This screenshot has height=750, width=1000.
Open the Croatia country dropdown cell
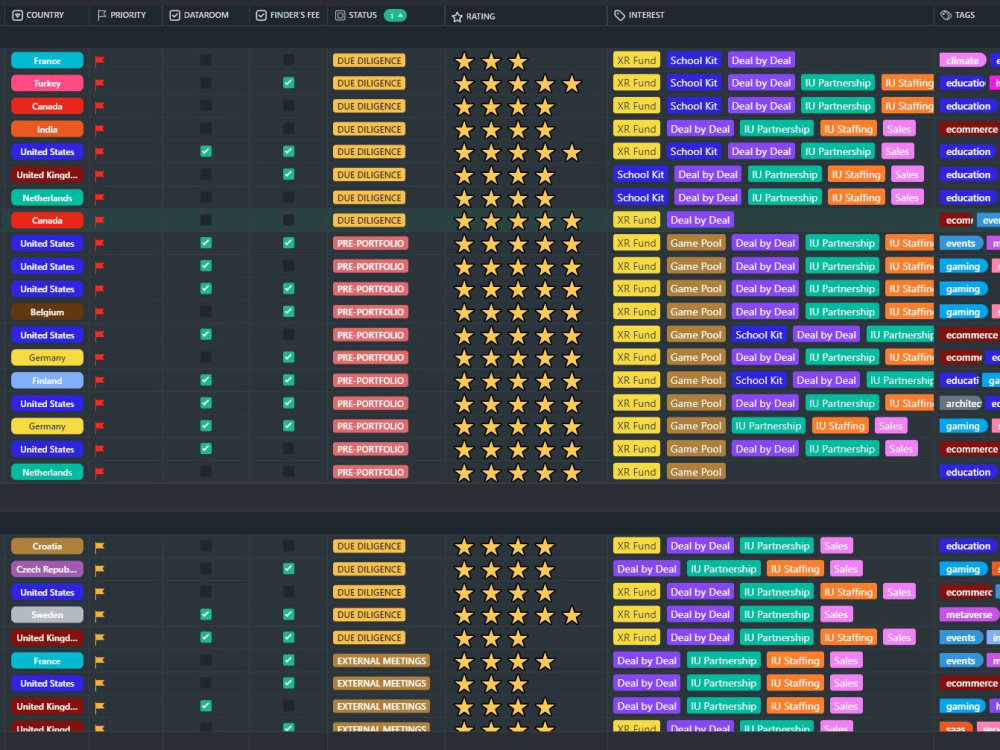(47, 547)
